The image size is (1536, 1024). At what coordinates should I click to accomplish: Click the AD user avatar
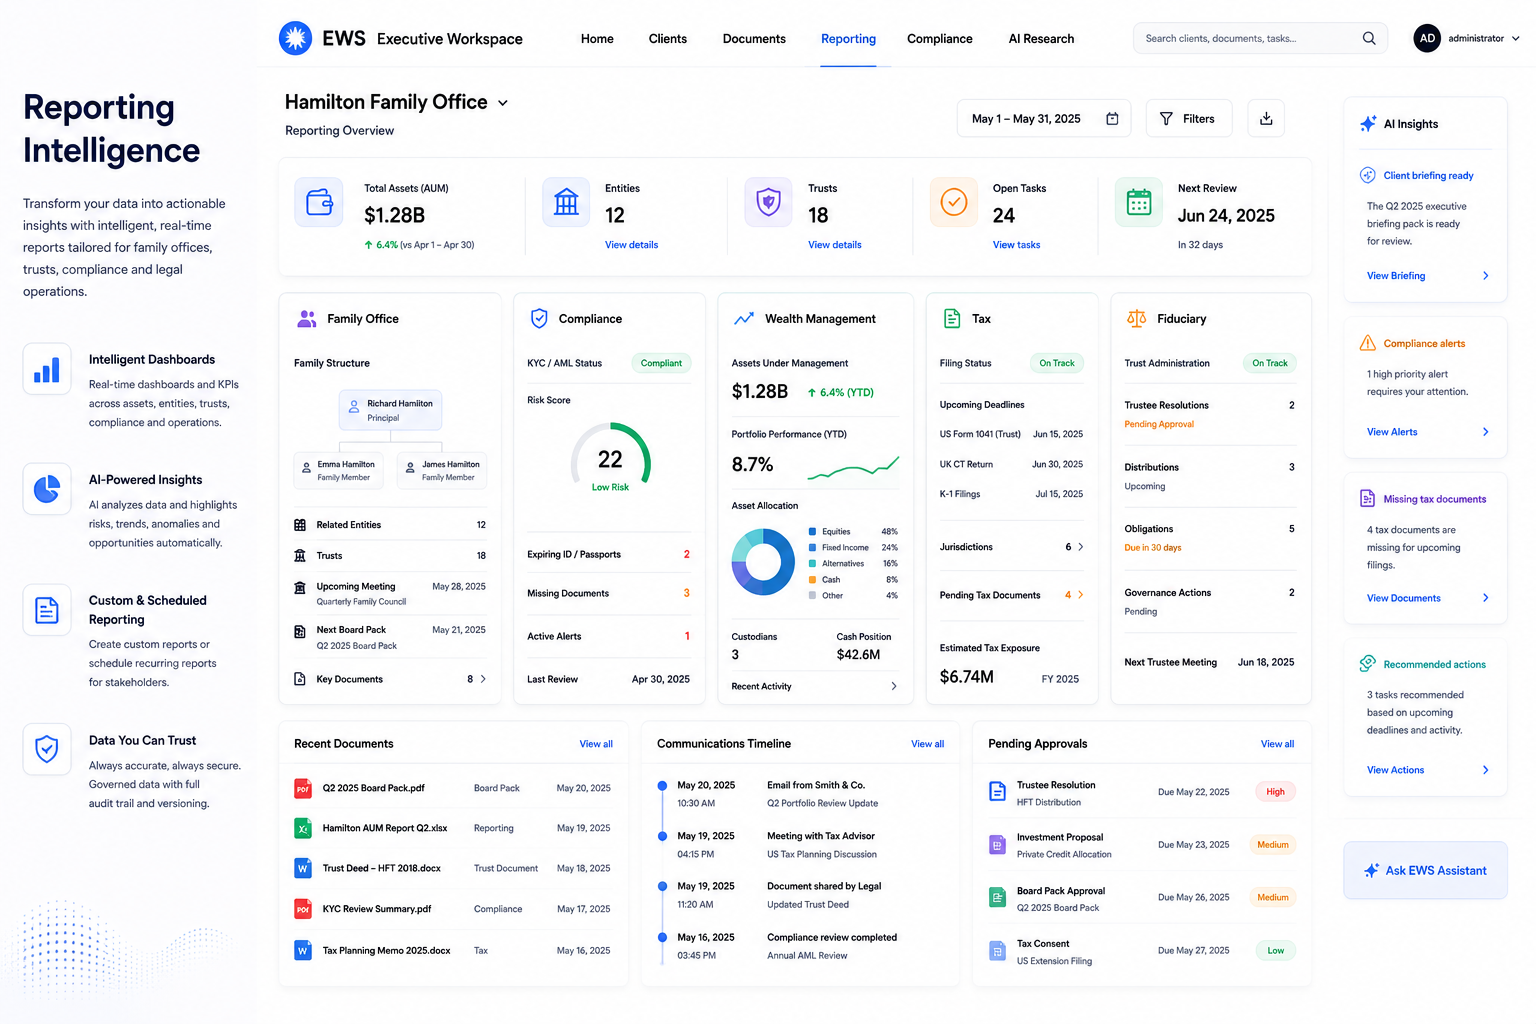pos(1427,38)
